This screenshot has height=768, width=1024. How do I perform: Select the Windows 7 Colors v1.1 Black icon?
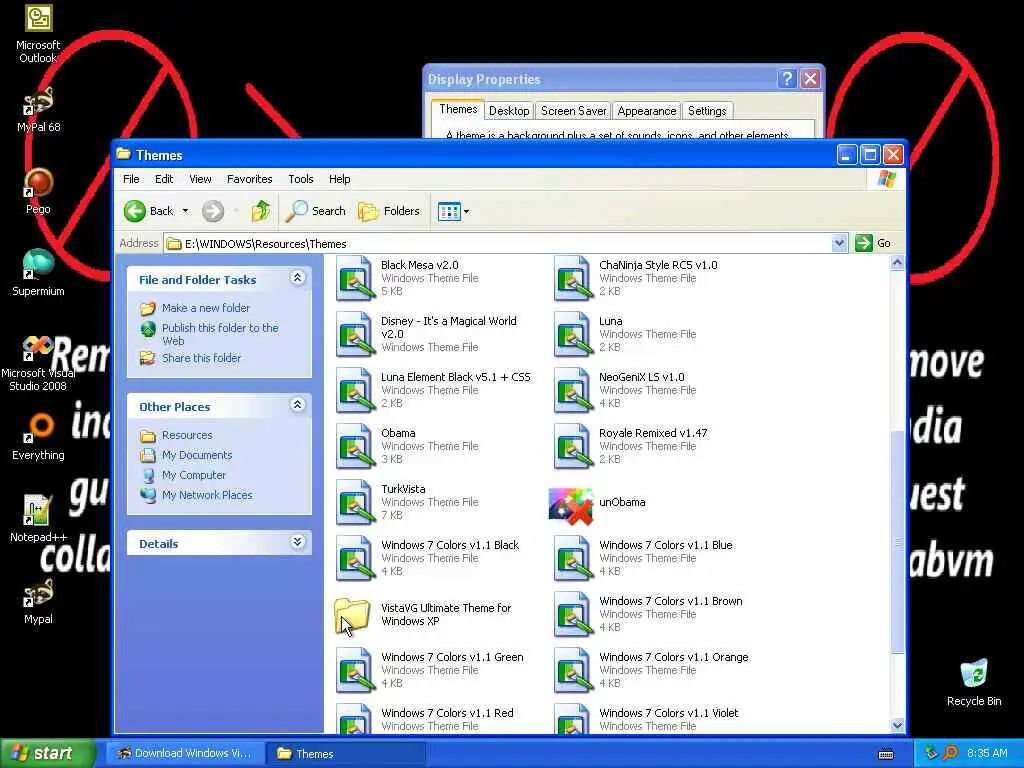click(355, 559)
